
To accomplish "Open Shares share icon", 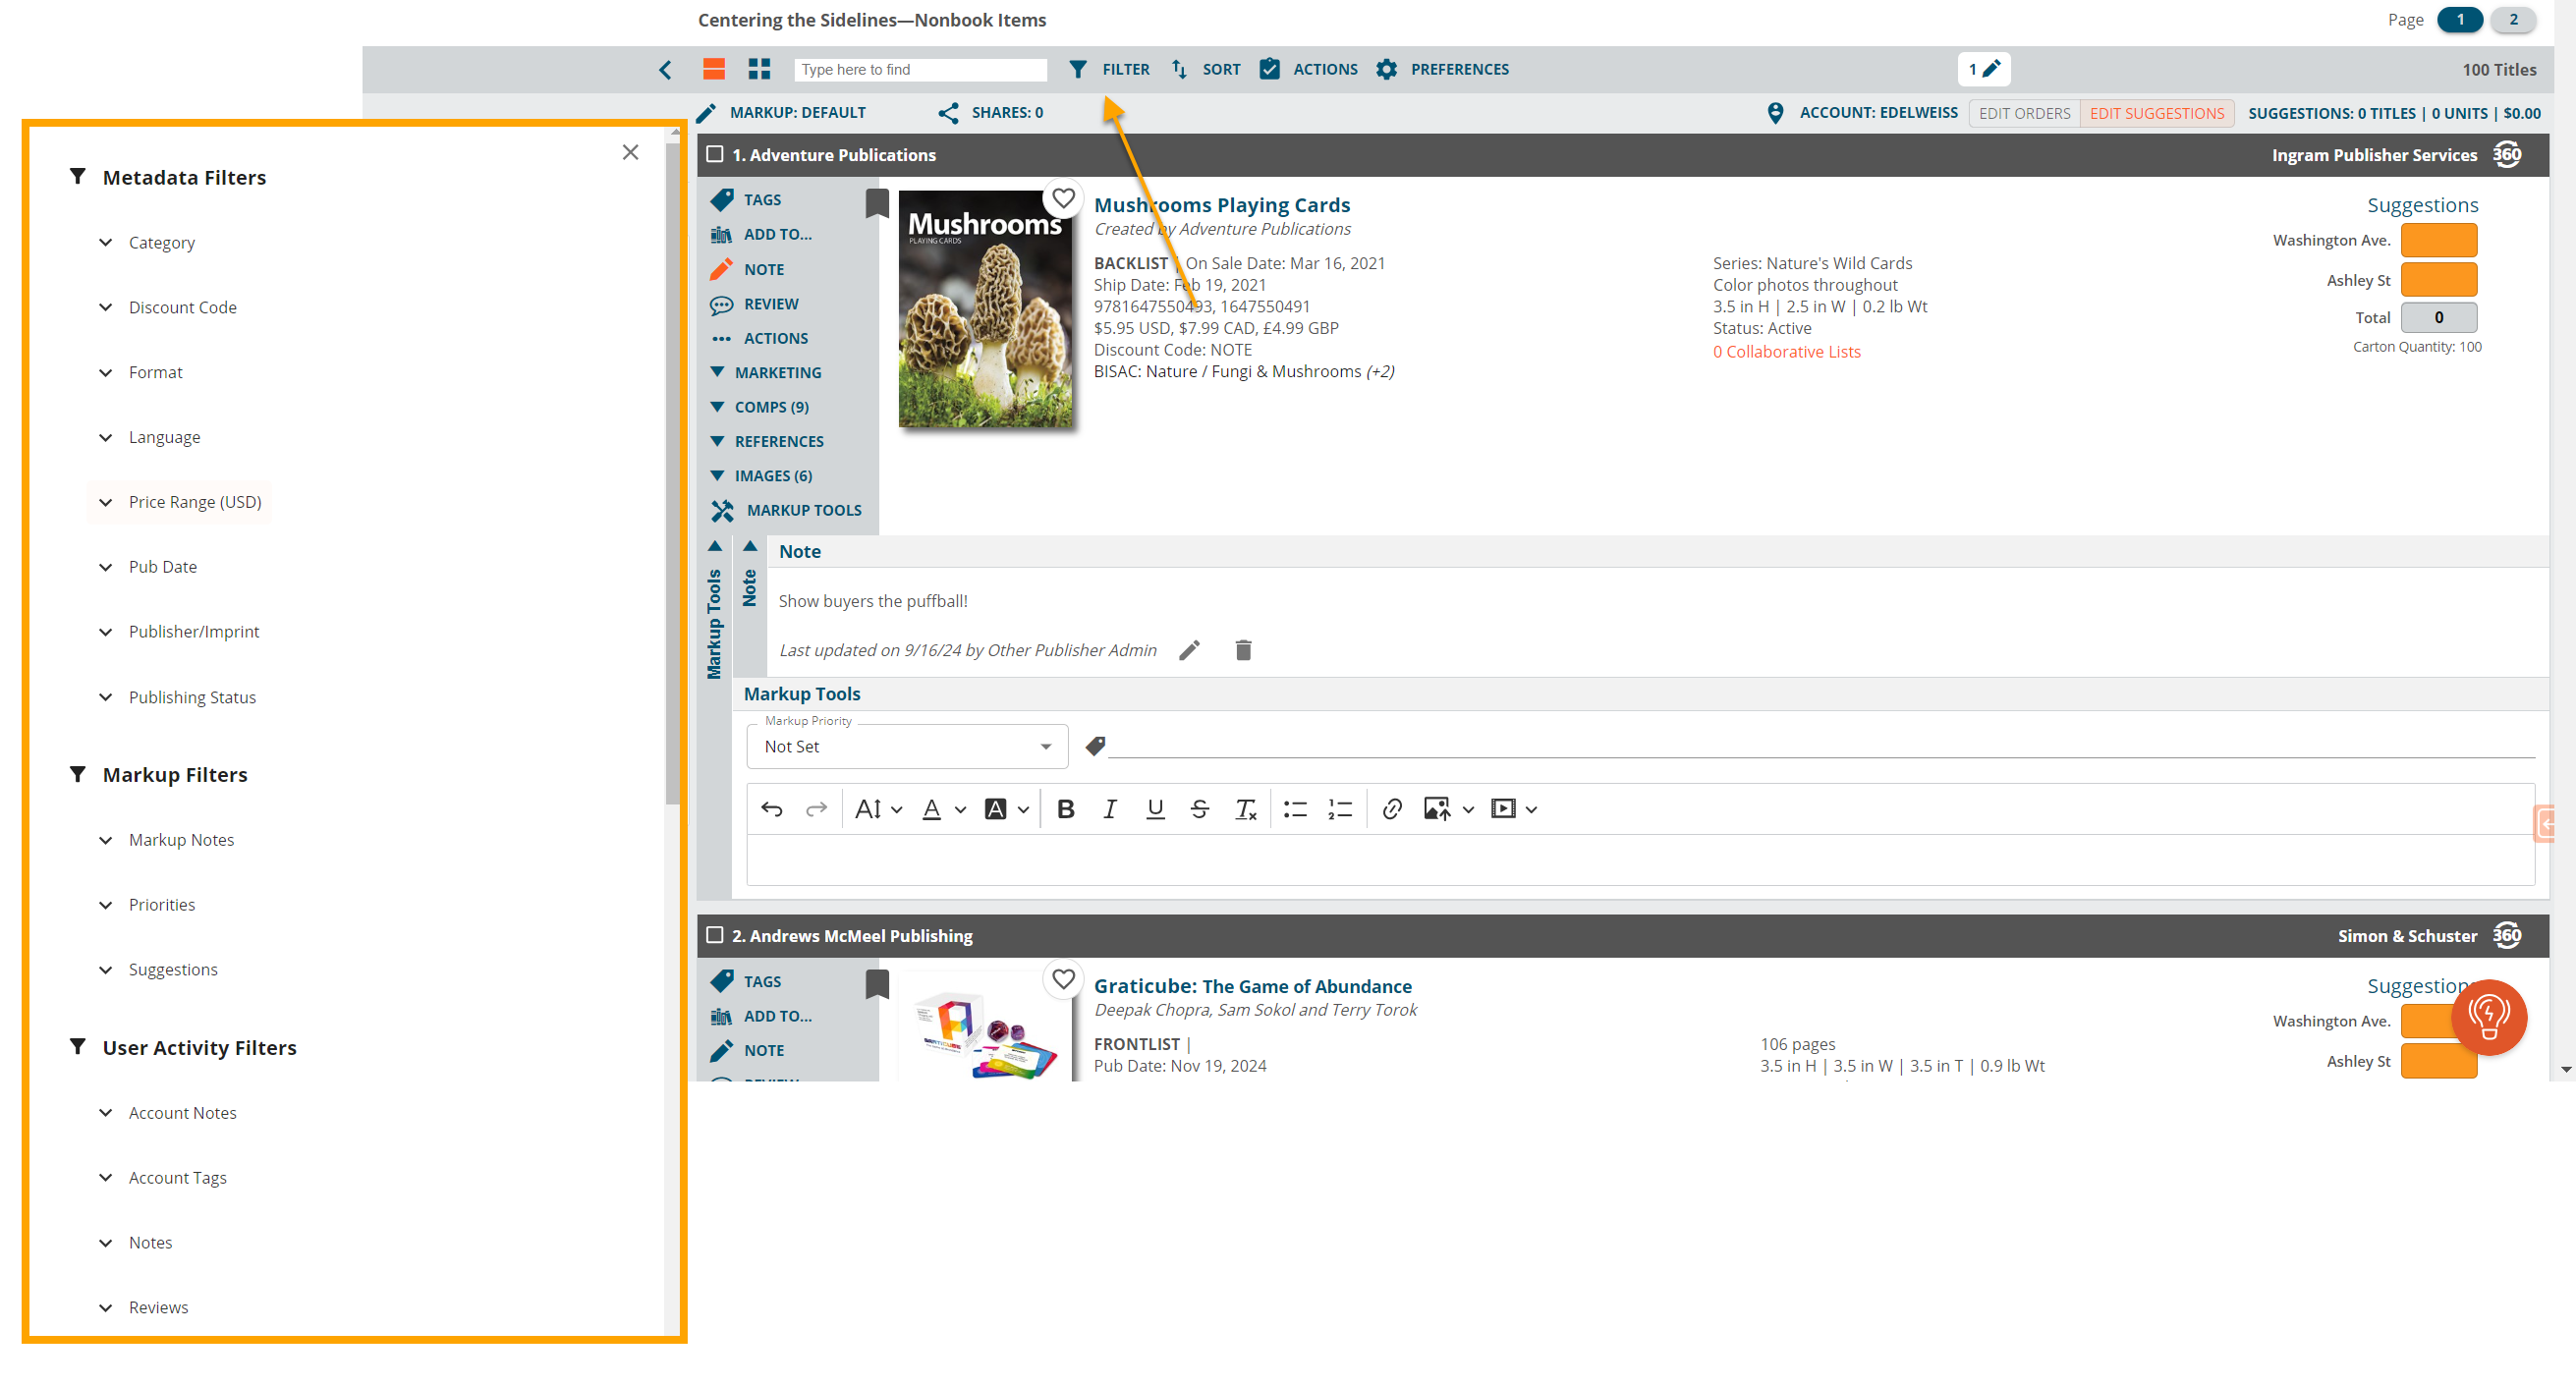I will pos(948,112).
